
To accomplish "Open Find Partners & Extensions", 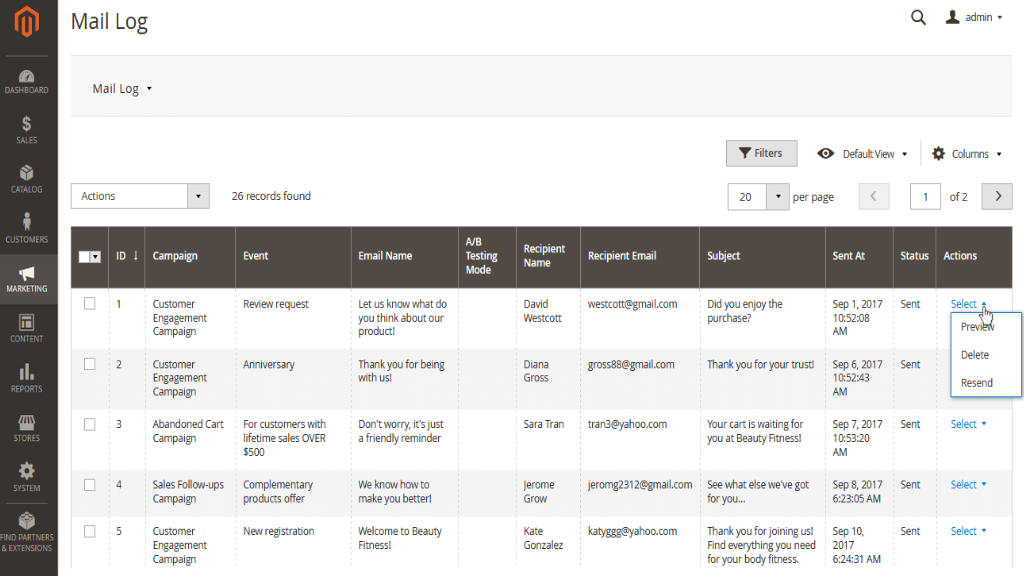I will 27,532.
